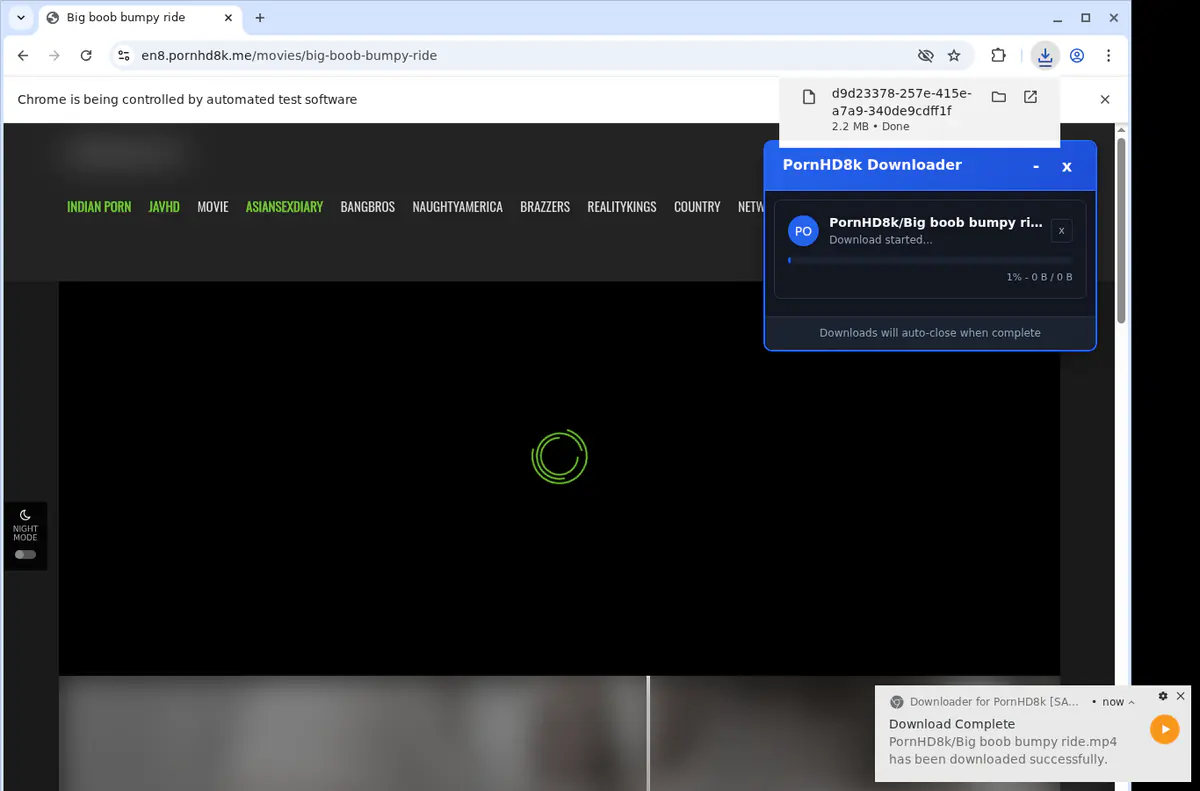Open site information icon in address bar
This screenshot has width=1200, height=791.
pos(123,56)
